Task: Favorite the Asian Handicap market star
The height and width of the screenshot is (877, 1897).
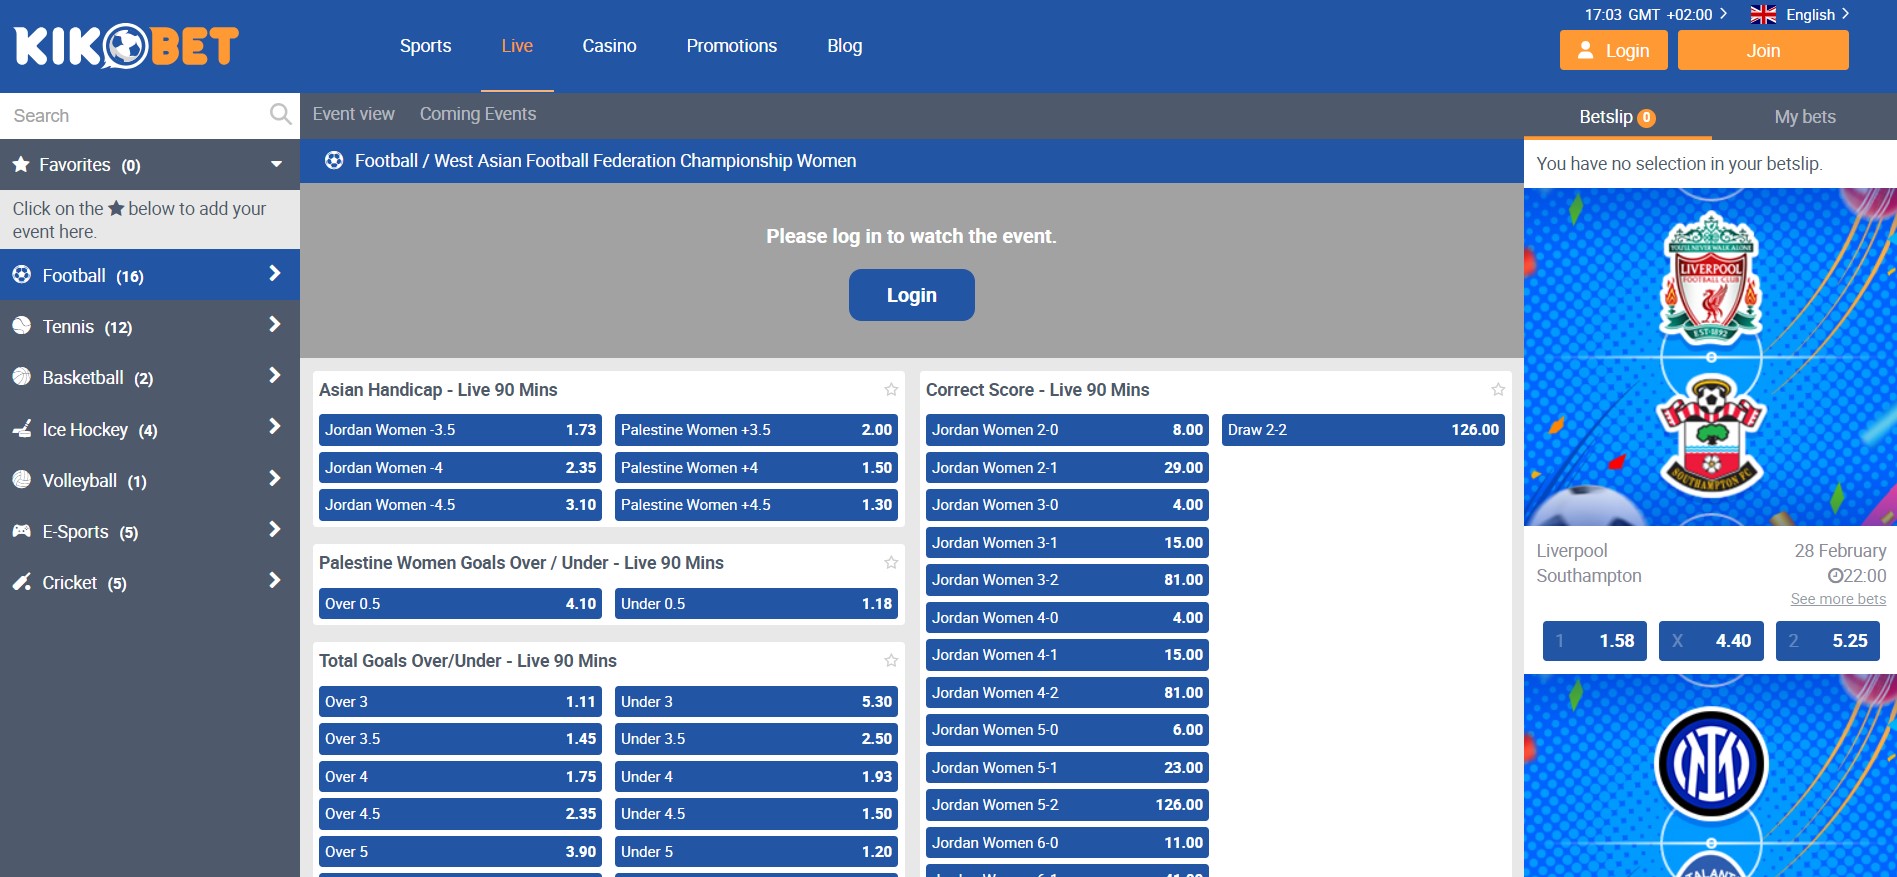Action: click(x=891, y=389)
